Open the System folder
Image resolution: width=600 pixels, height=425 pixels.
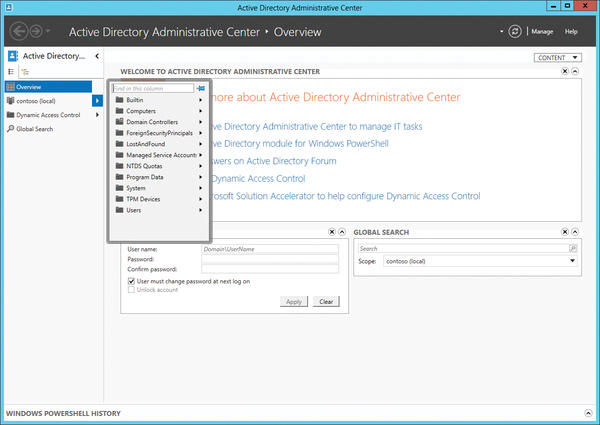click(x=135, y=188)
